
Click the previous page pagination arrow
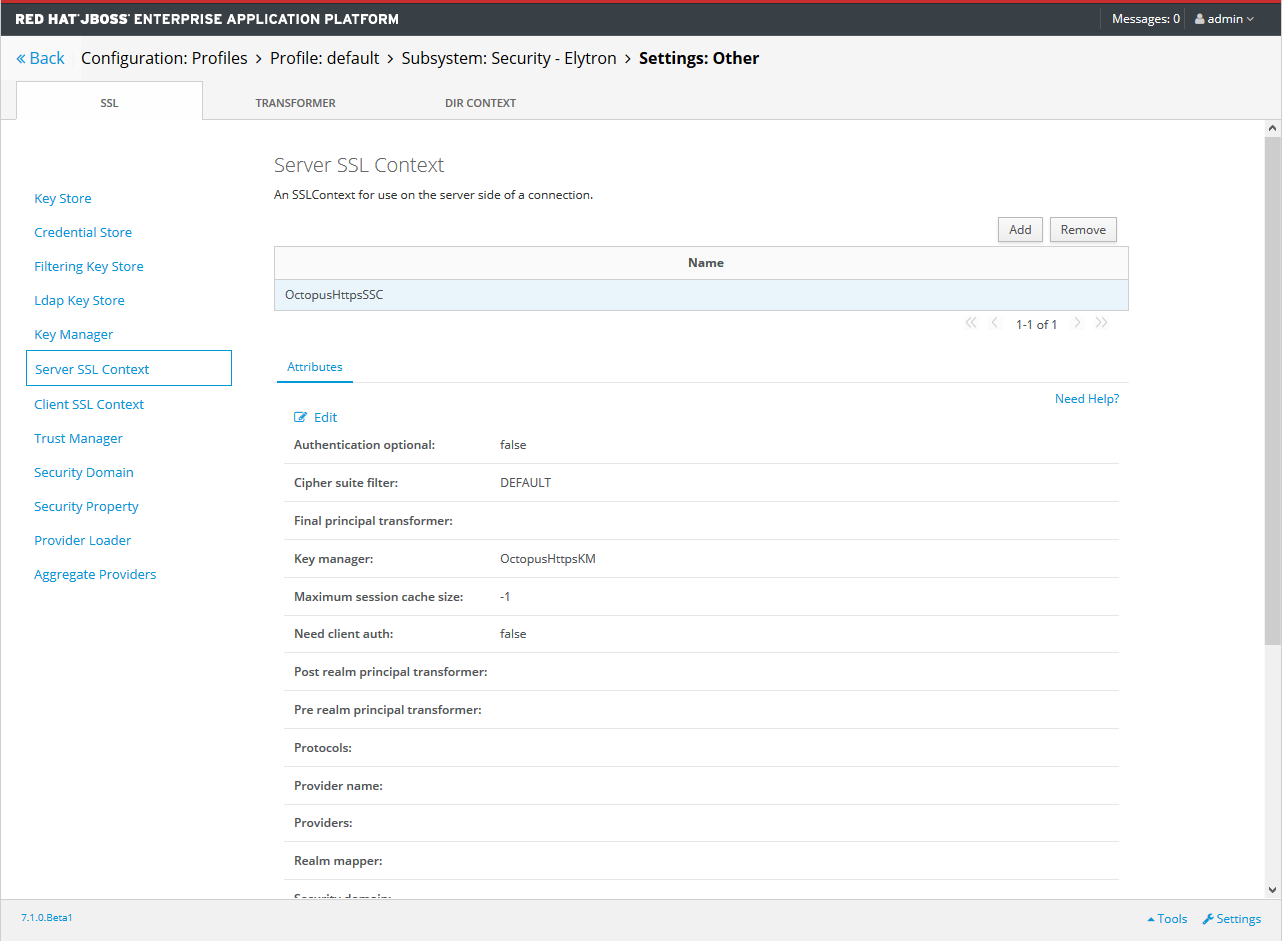(x=994, y=322)
